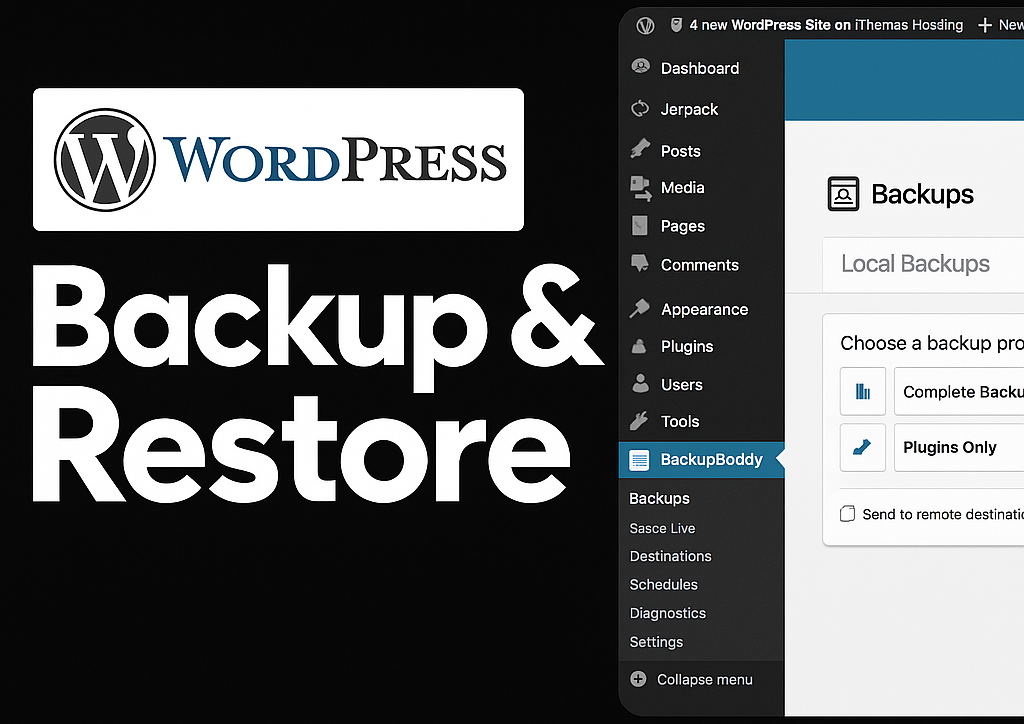Open the Comments menu item
The width and height of the screenshot is (1024, 724).
point(699,265)
